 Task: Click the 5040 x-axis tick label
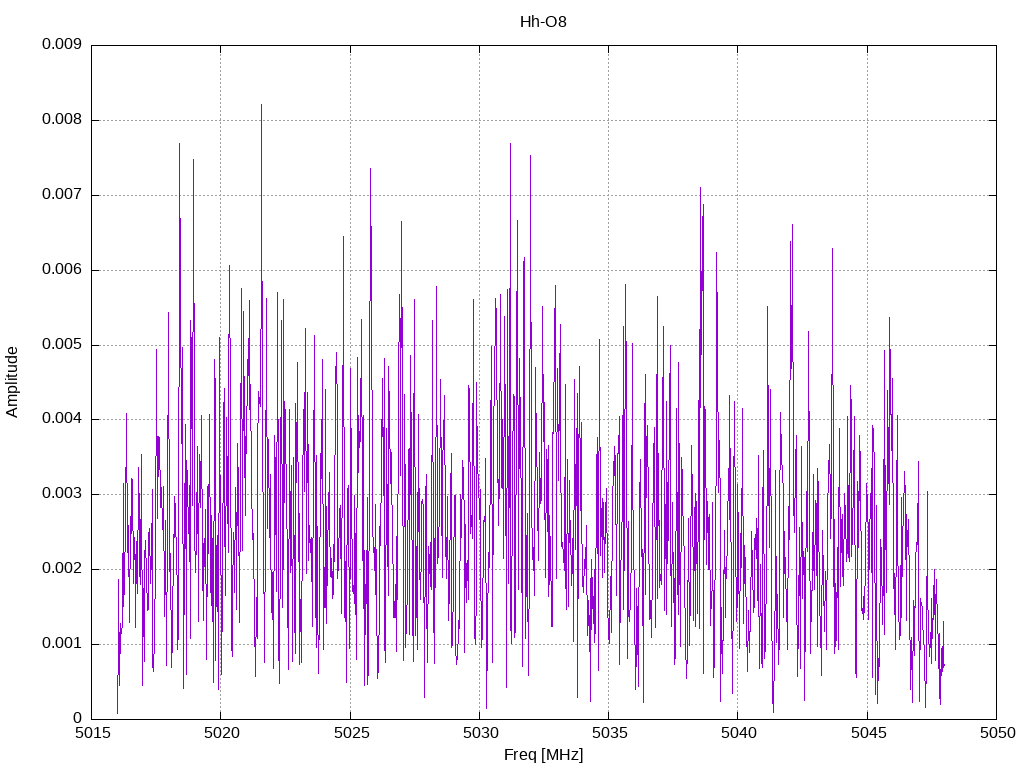coord(739,733)
